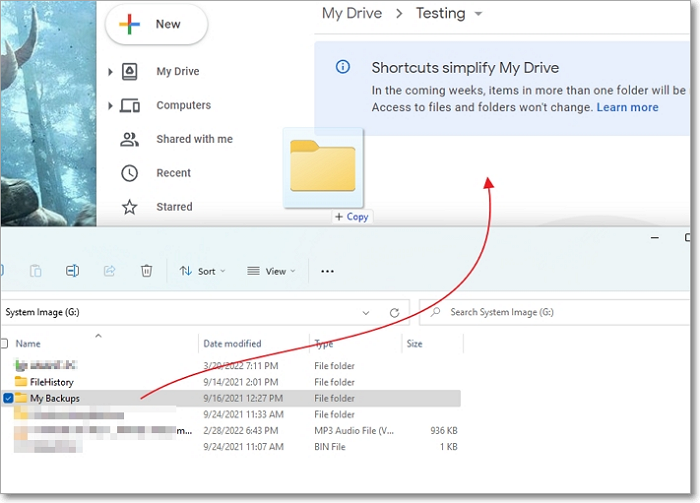The height and width of the screenshot is (503, 700).
Task: Click the Delete trash icon in toolbar
Action: [x=146, y=271]
